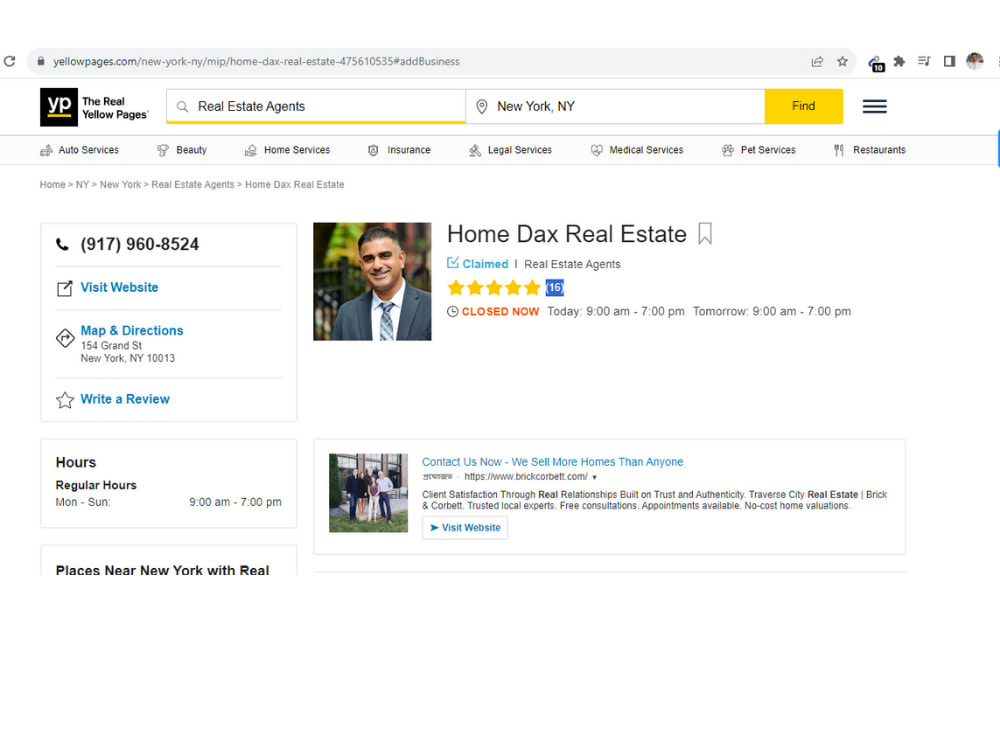The width and height of the screenshot is (1000, 750).
Task: Open the hamburger menu
Action: point(874,107)
